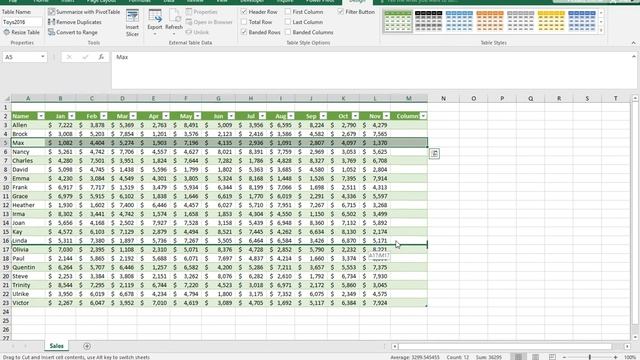
Task: Refresh external table data
Action: pyautogui.click(x=174, y=23)
